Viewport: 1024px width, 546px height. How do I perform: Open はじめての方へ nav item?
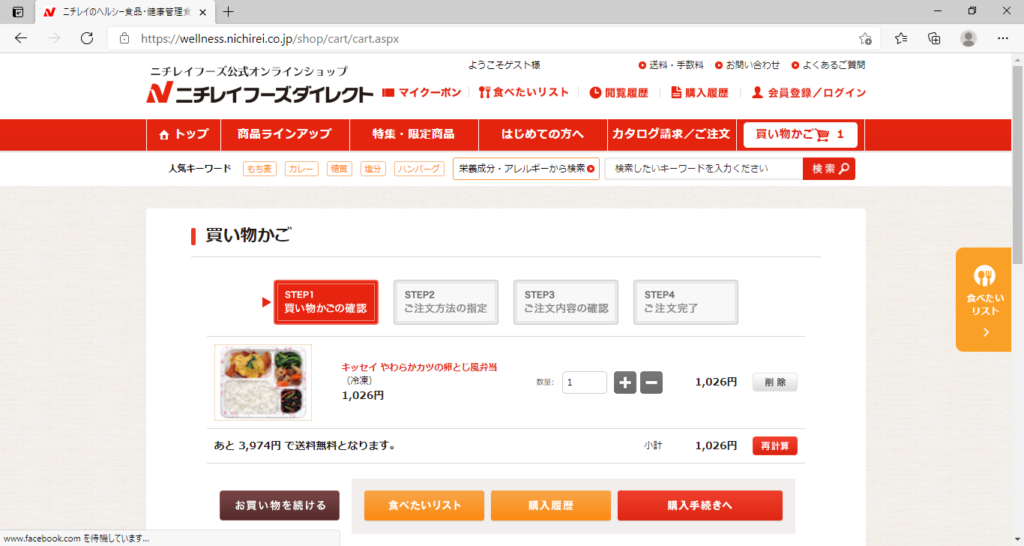[543, 135]
